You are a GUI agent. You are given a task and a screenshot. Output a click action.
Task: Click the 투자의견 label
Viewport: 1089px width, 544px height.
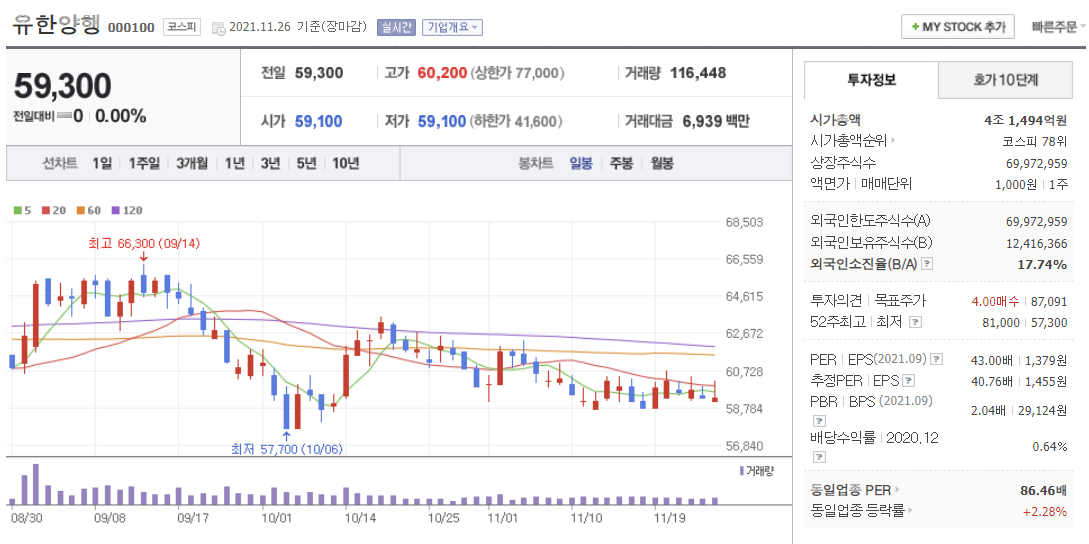pos(836,302)
